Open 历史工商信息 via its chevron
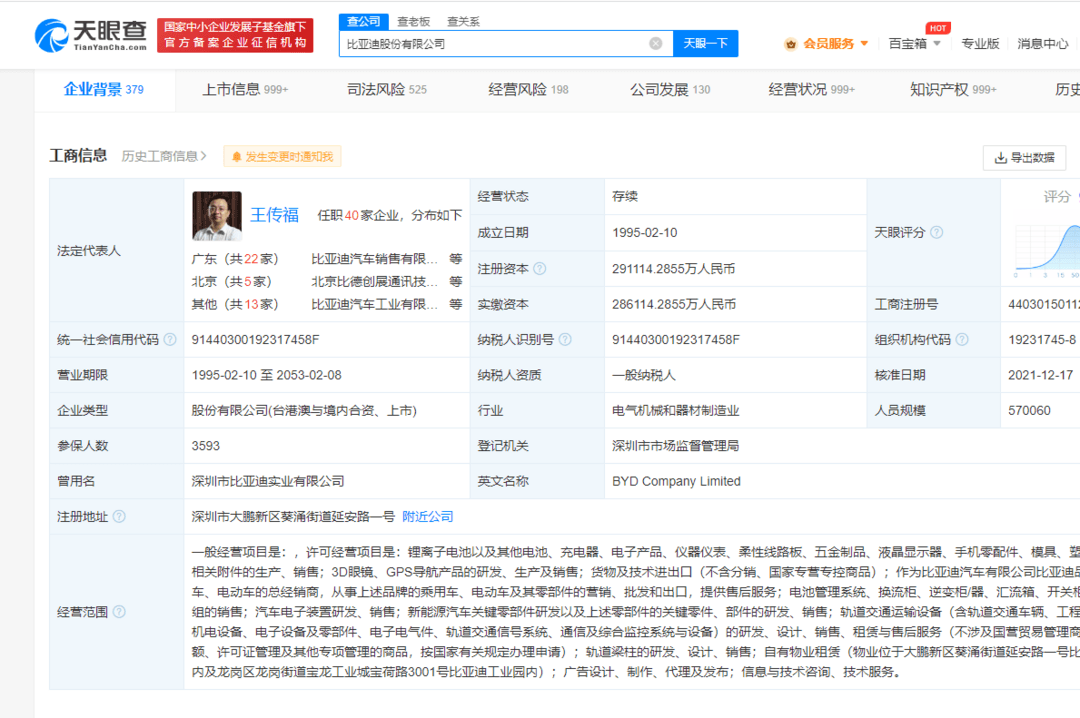 click(203, 156)
